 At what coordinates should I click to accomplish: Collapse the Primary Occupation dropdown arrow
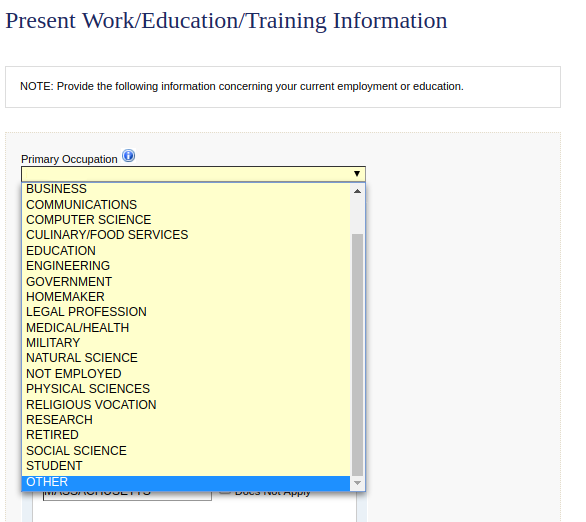(357, 174)
